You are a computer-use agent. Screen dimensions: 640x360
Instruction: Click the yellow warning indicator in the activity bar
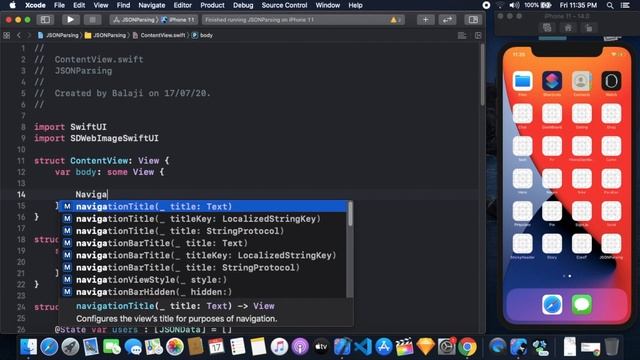[394, 20]
